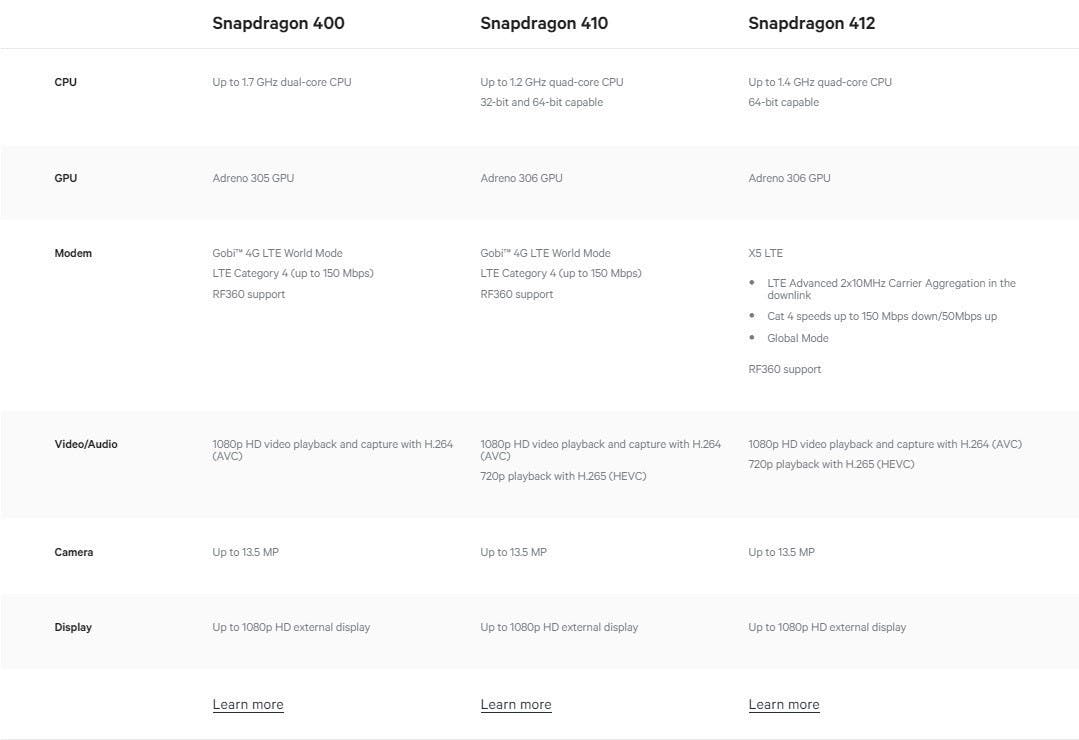Click the LTE Advanced Carrier Aggregation bullet

(x=891, y=289)
